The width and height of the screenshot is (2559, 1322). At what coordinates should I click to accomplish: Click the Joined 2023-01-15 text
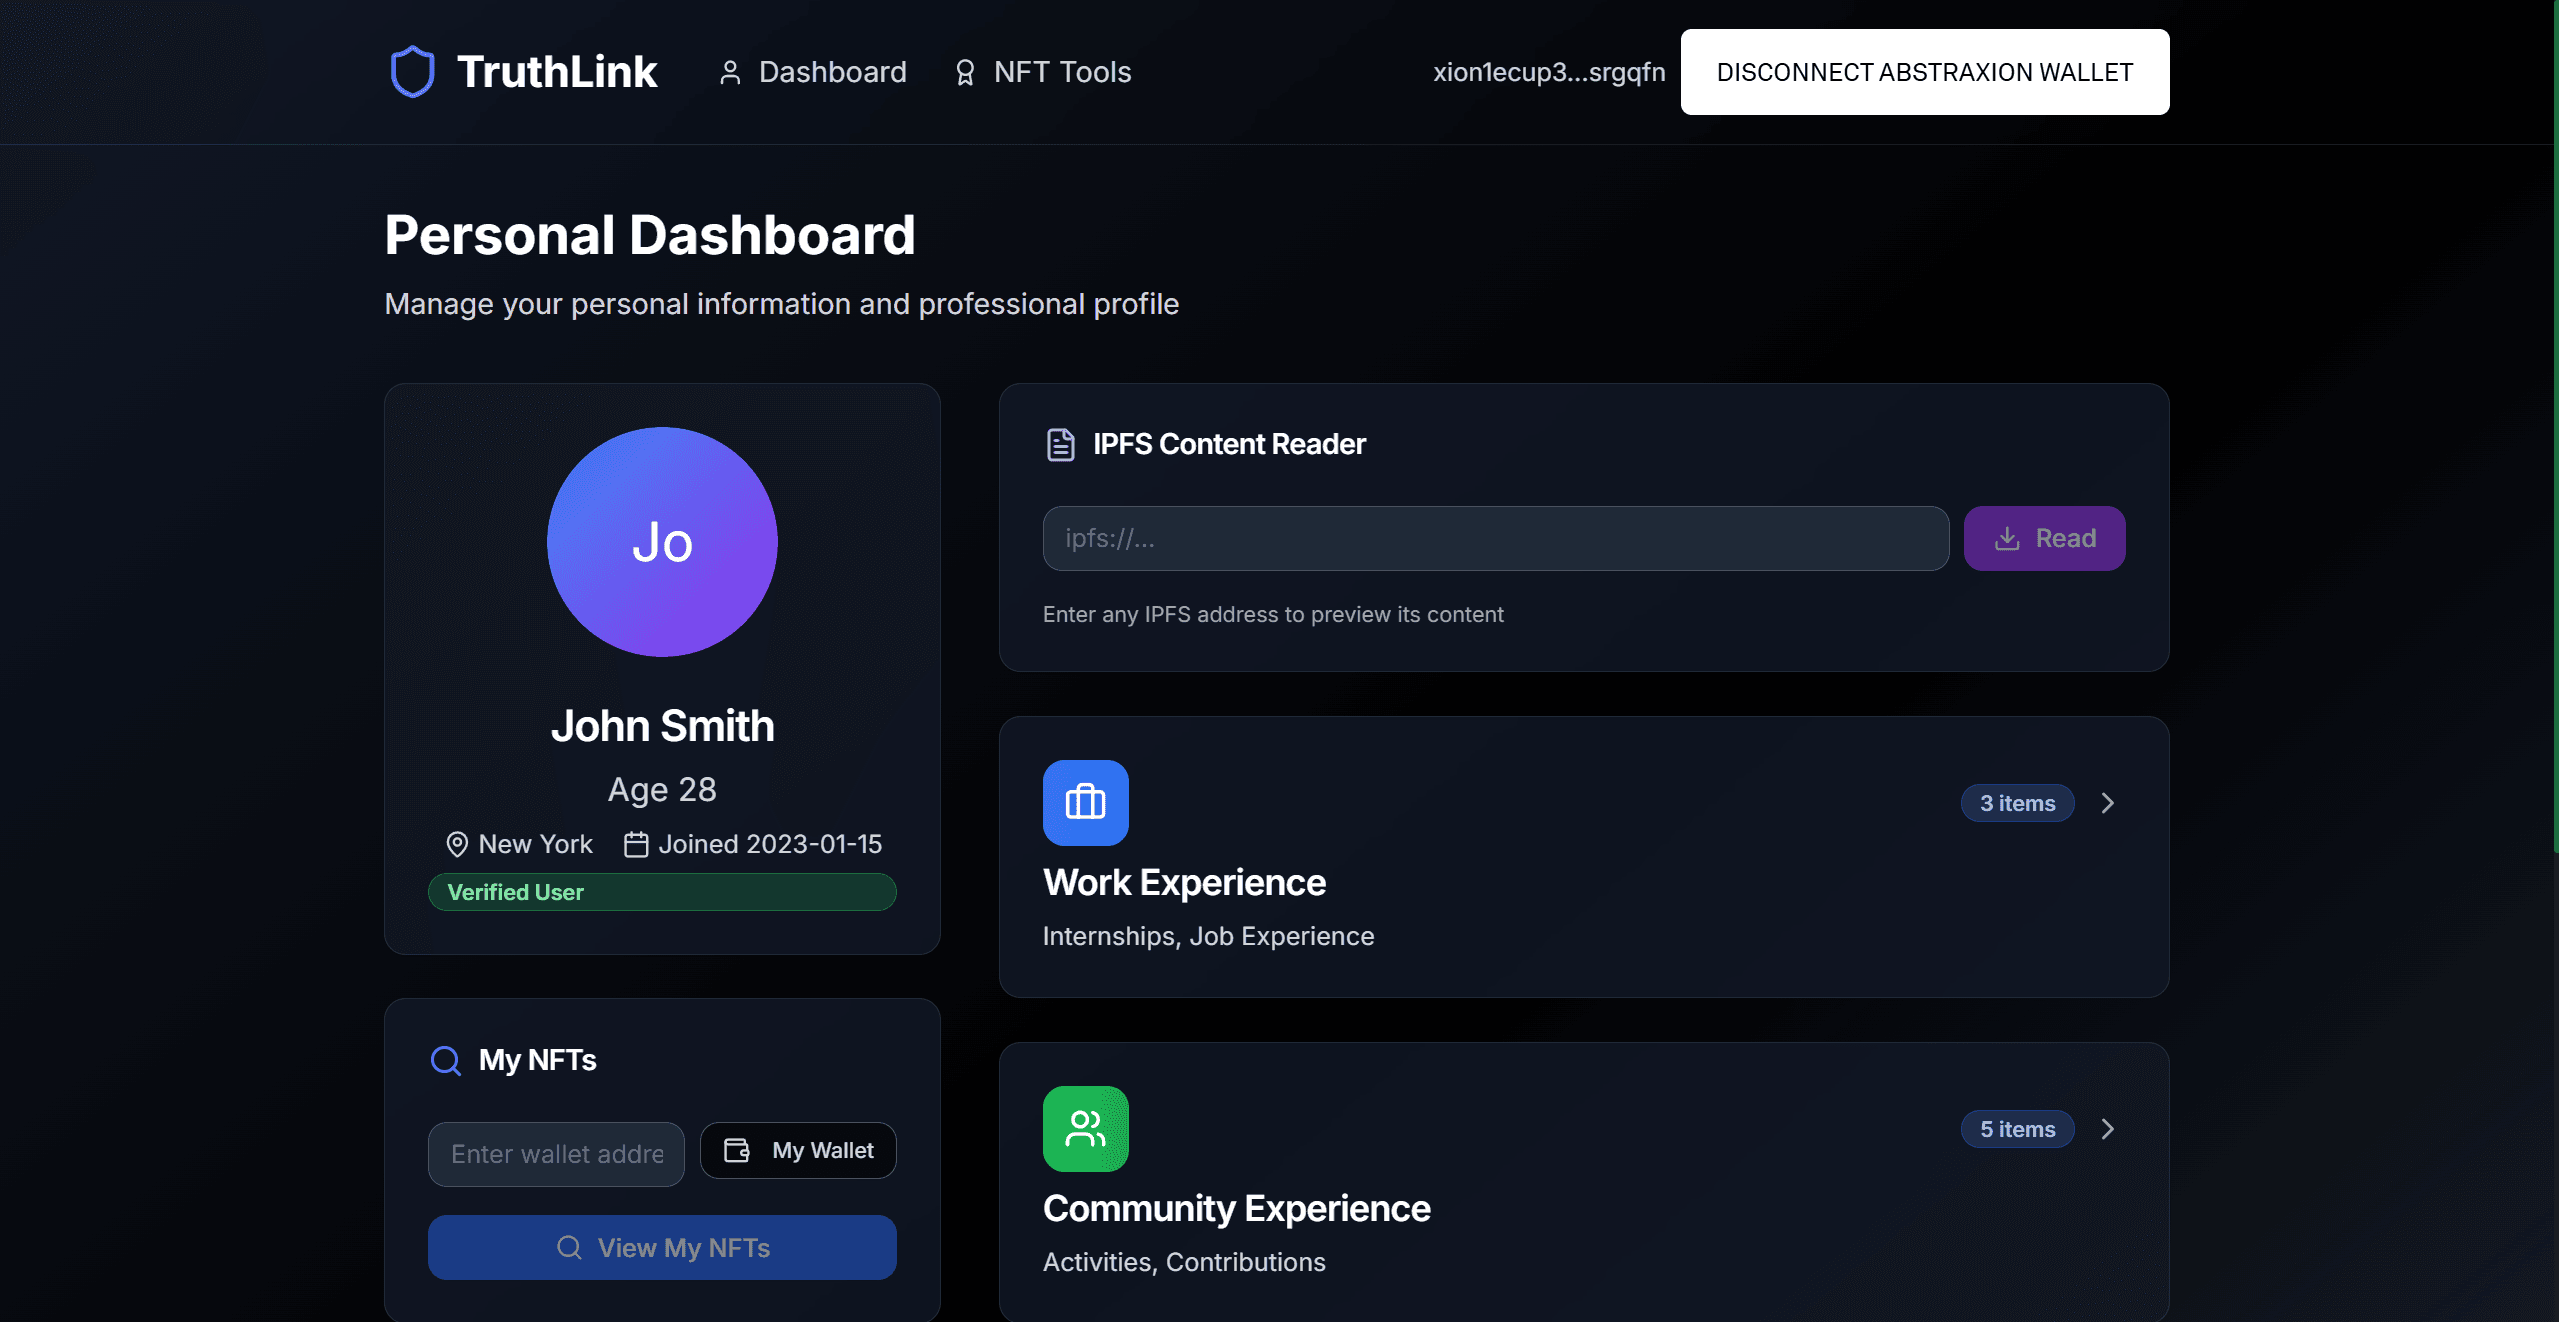tap(770, 845)
